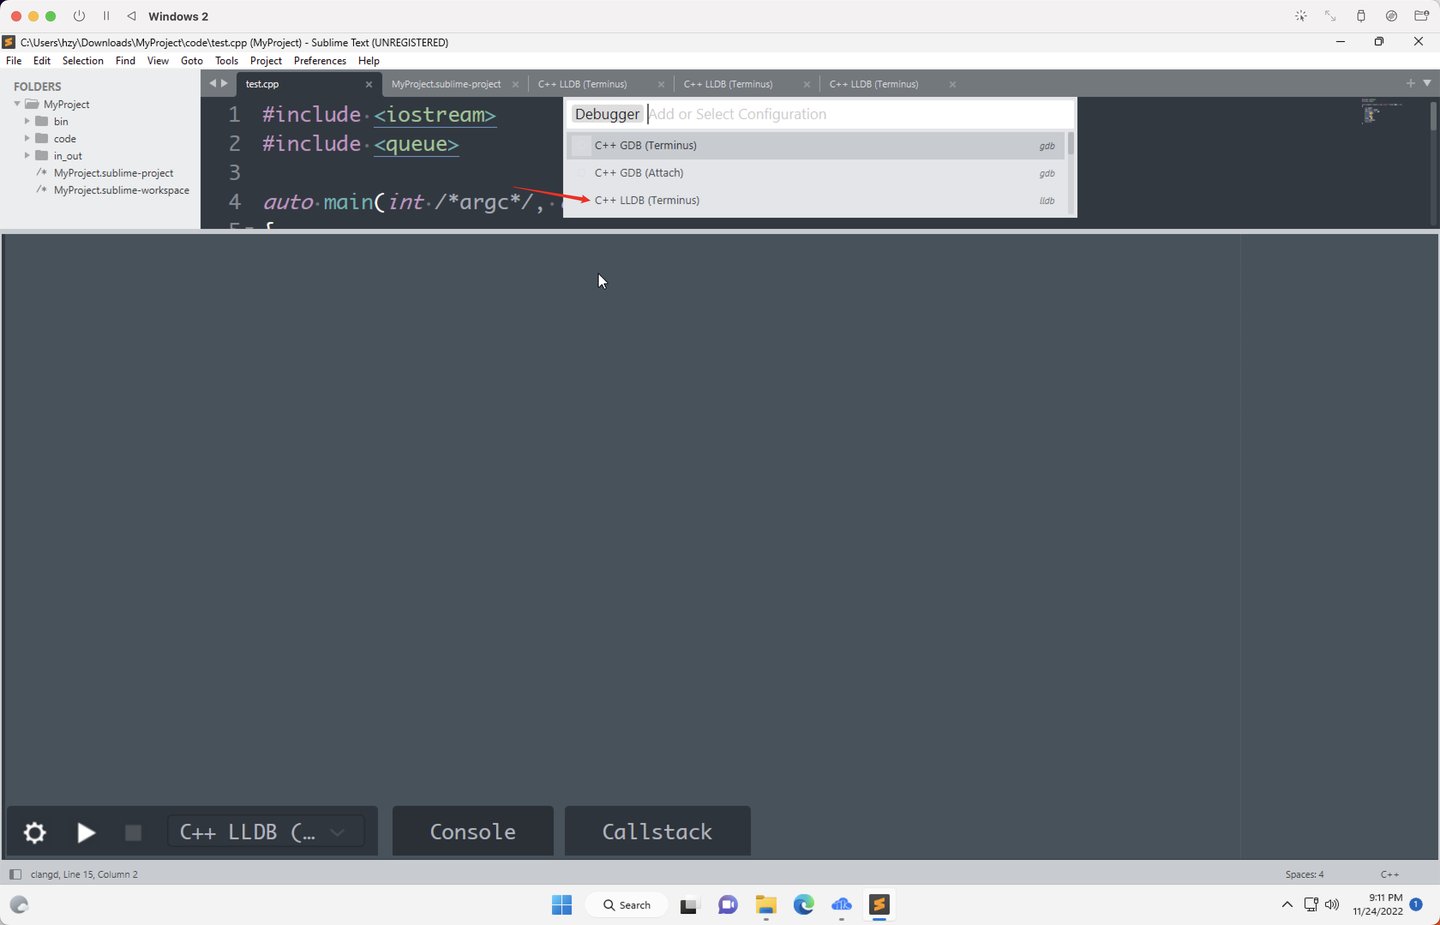Viewport: 1440px width, 925px height.
Task: Collapse the MyProject folder tree
Action: click(x=17, y=103)
